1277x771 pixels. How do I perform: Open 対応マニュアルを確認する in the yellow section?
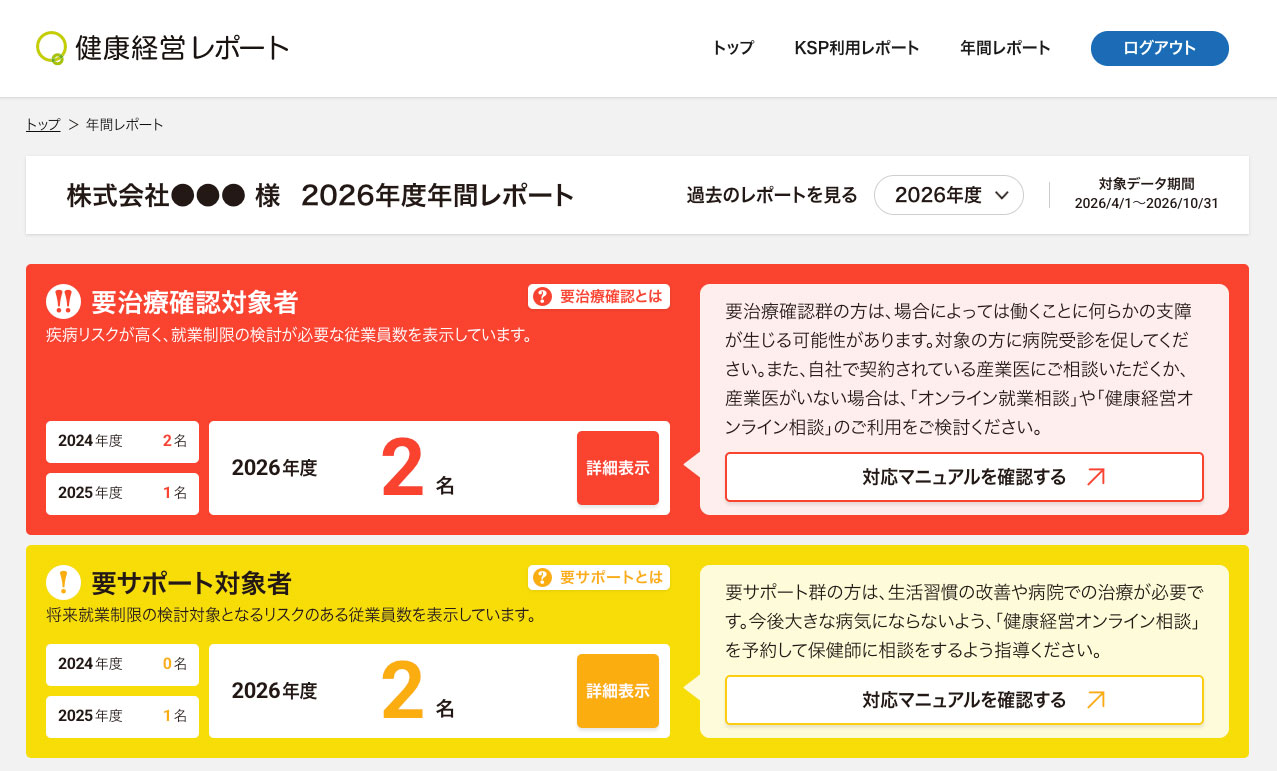coord(964,700)
